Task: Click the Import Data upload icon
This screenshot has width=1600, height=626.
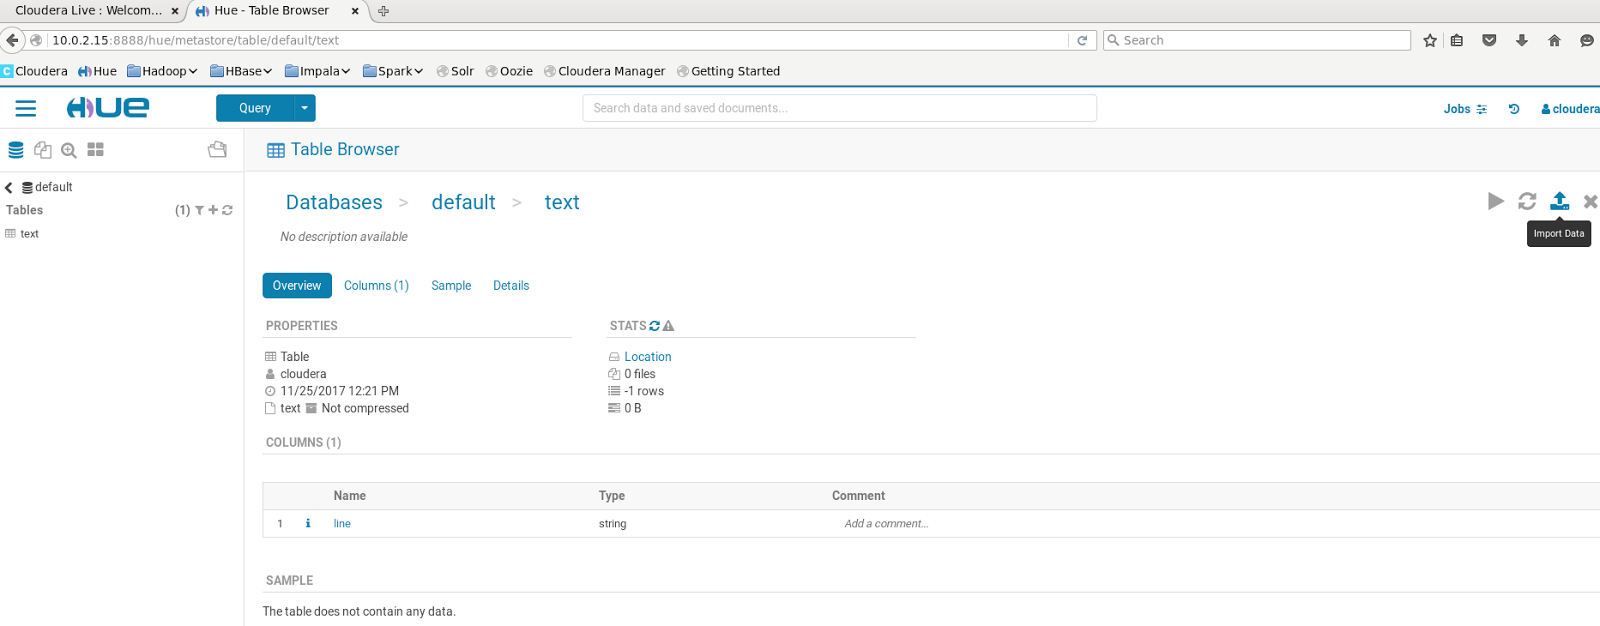Action: (1559, 201)
